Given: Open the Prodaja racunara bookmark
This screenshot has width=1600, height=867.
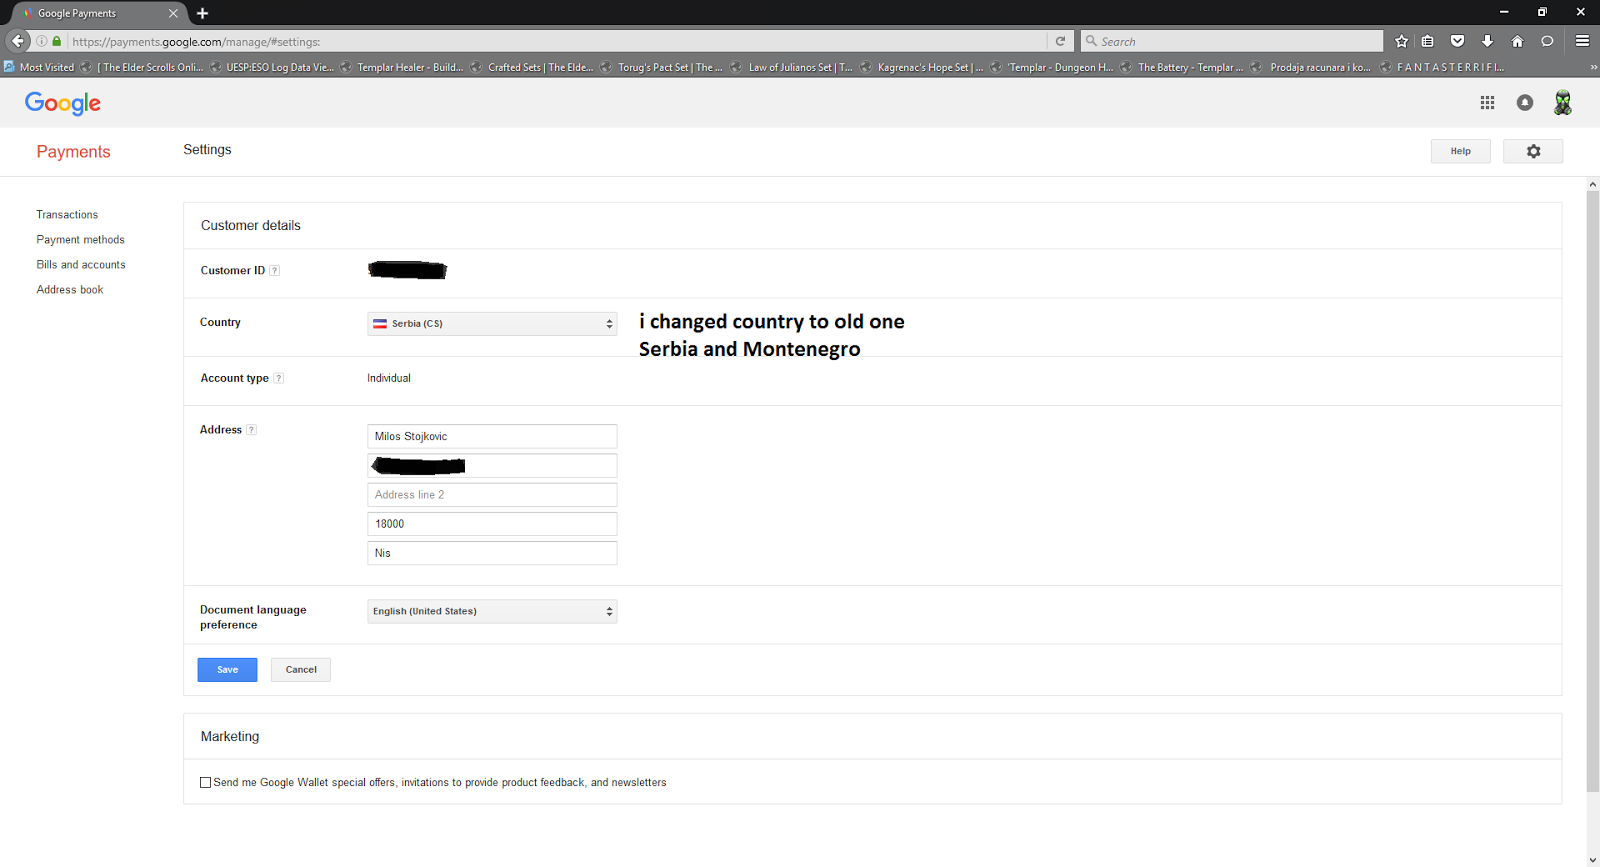Looking at the screenshot, I should click(x=1312, y=67).
